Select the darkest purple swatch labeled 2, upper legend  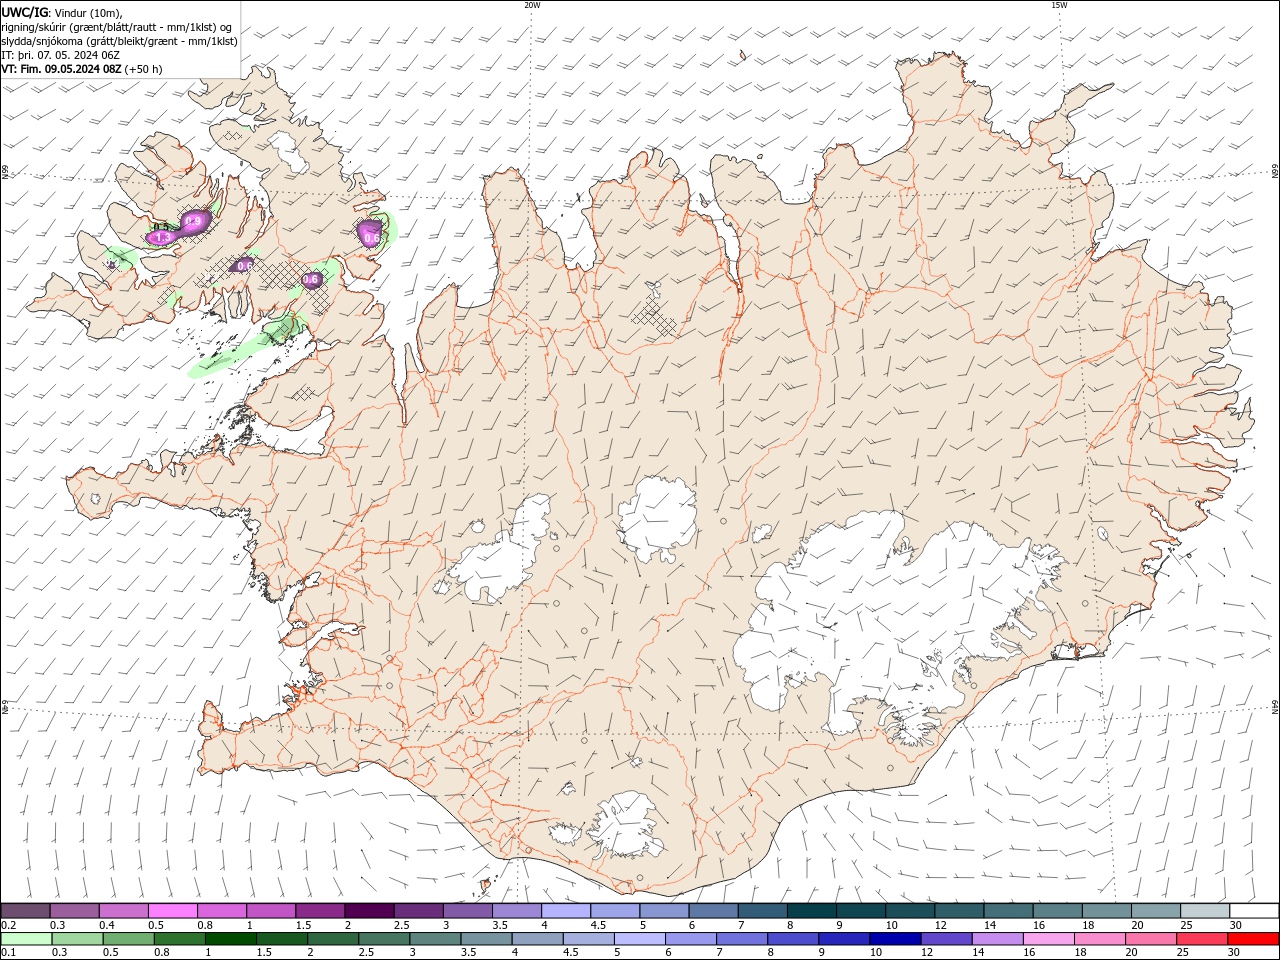[369, 911]
